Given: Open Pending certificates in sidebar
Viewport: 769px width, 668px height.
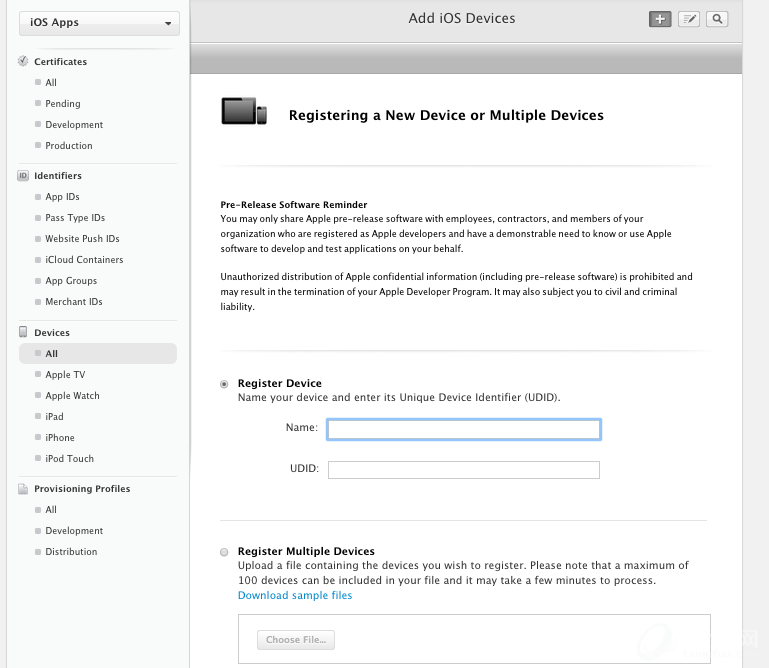Looking at the screenshot, I should pyautogui.click(x=62, y=104).
